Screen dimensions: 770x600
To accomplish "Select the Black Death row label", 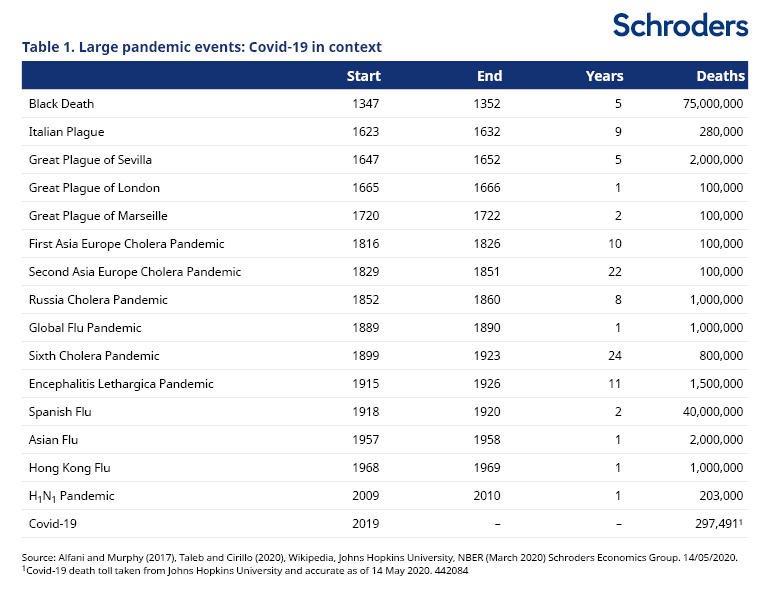I will click(61, 104).
